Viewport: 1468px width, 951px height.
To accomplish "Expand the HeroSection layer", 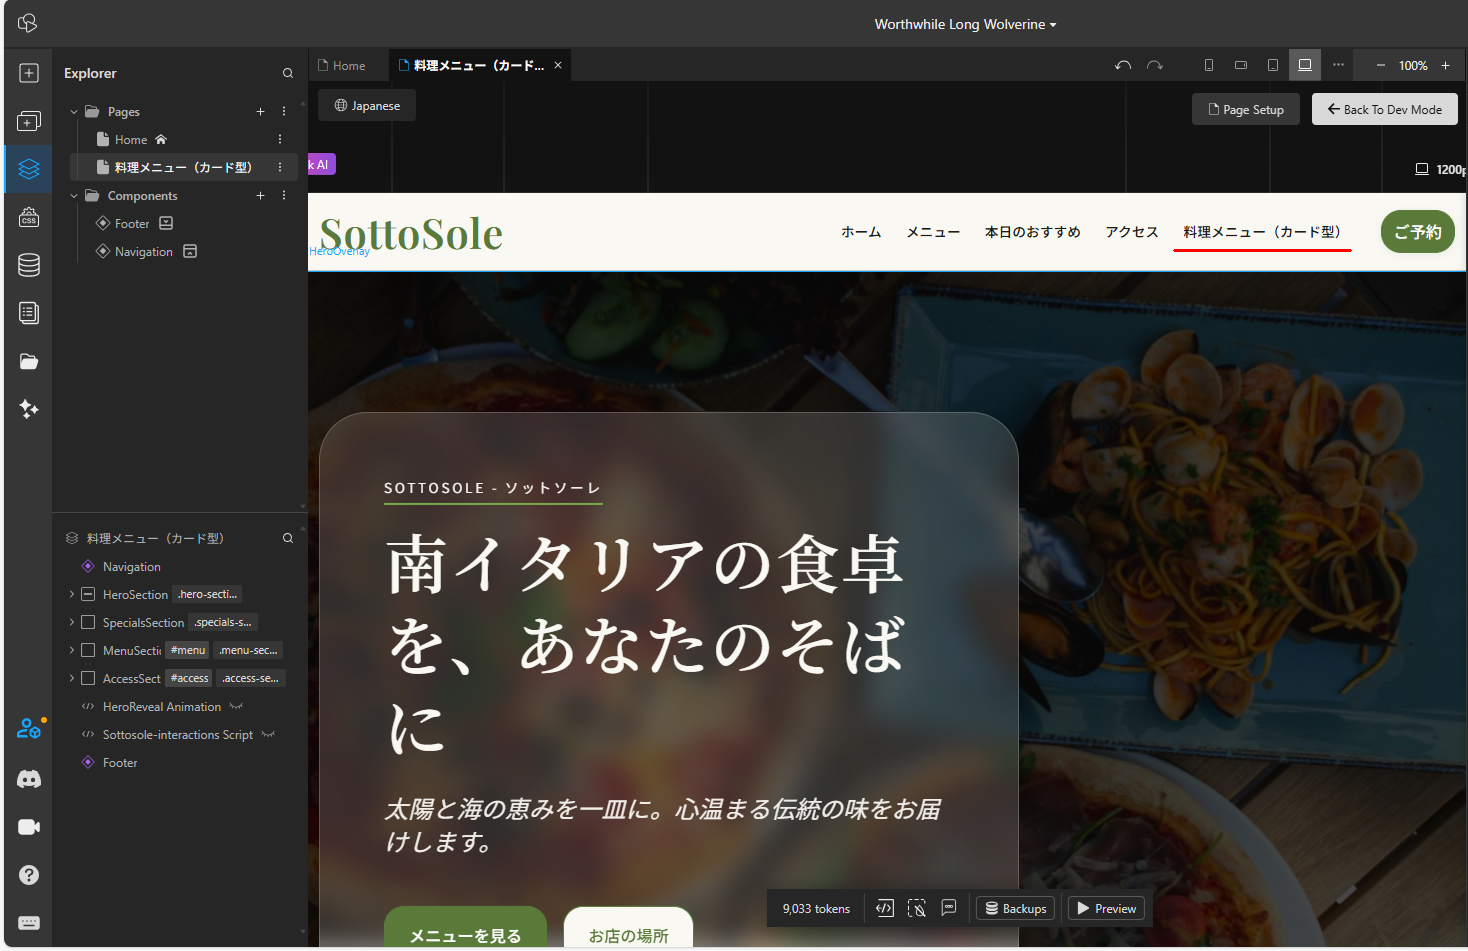I will click(70, 594).
